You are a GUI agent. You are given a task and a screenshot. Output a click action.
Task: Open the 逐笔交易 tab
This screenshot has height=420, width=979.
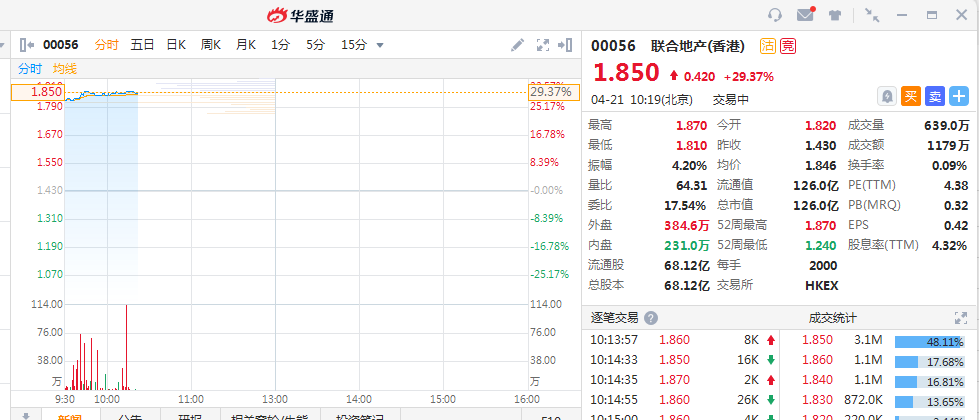(x=613, y=318)
